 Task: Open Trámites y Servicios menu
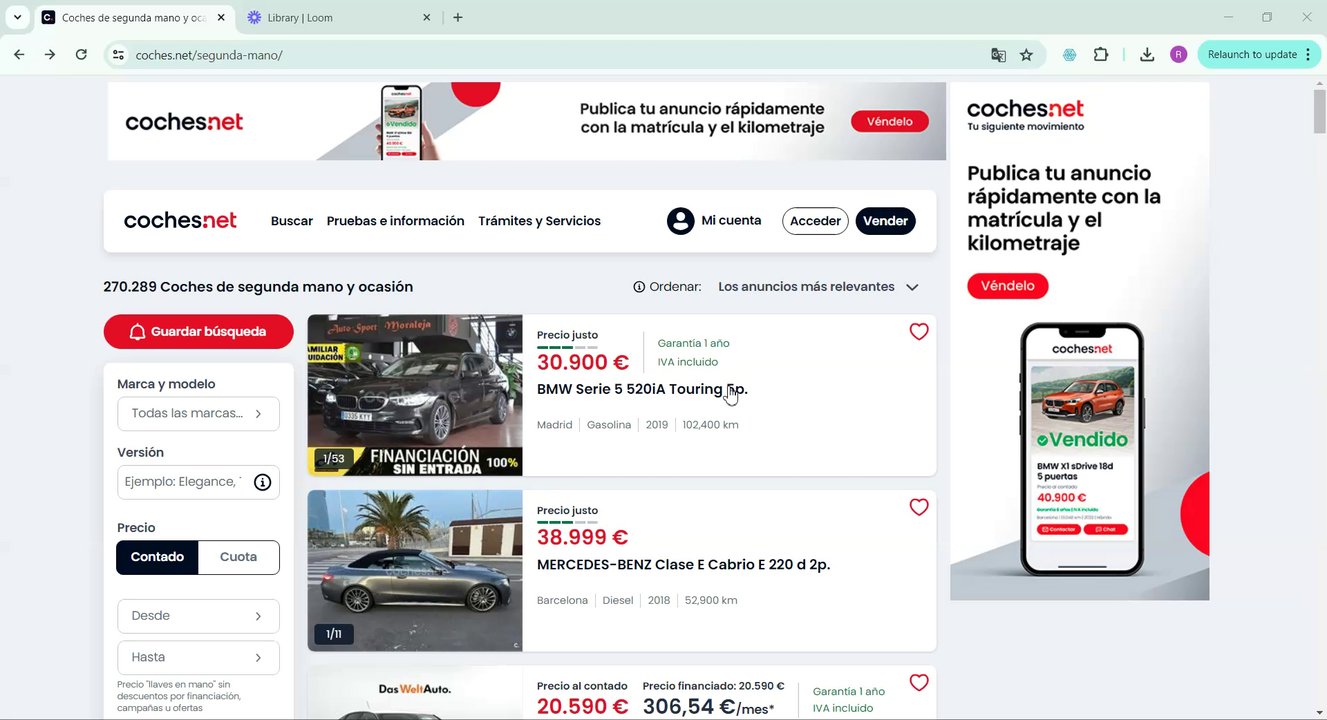(539, 221)
